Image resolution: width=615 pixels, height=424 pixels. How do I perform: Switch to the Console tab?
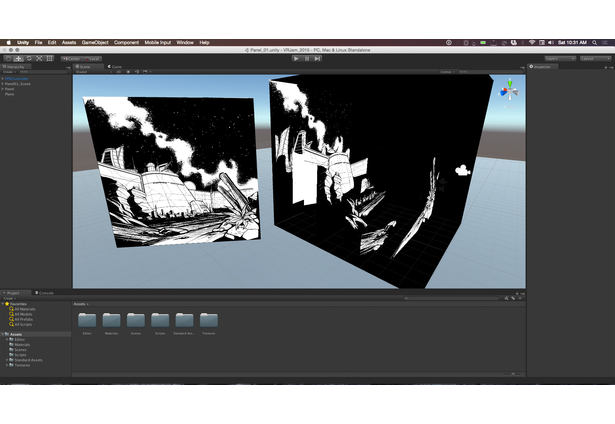[44, 293]
